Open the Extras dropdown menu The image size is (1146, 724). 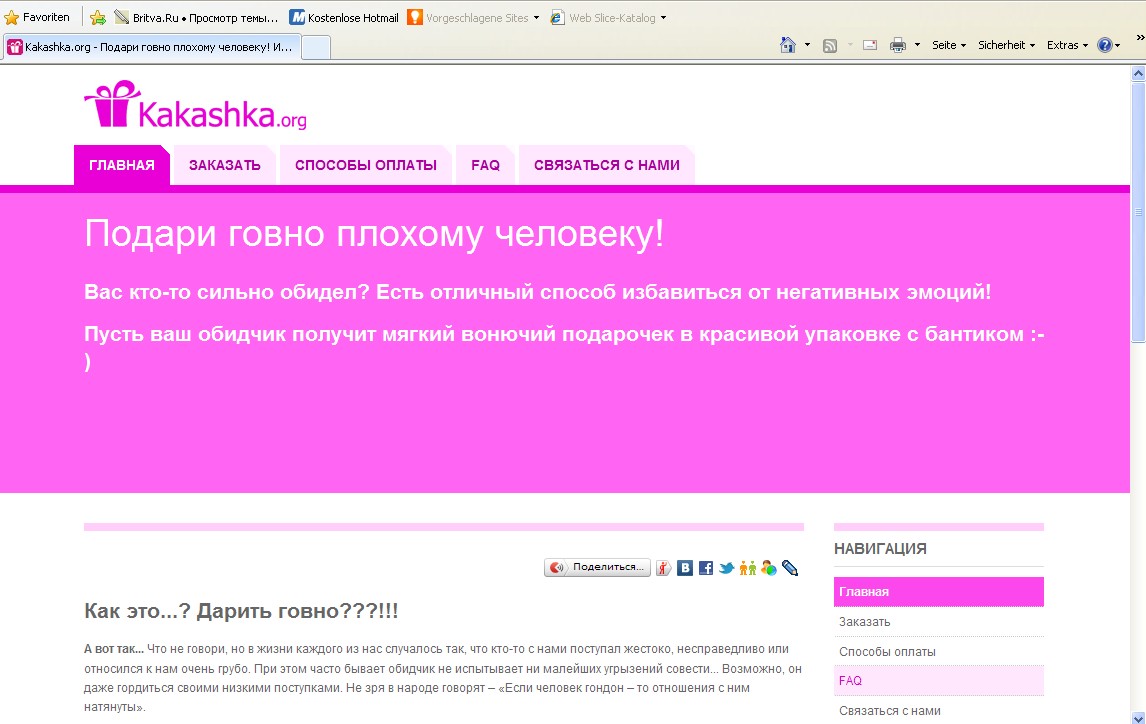1067,45
